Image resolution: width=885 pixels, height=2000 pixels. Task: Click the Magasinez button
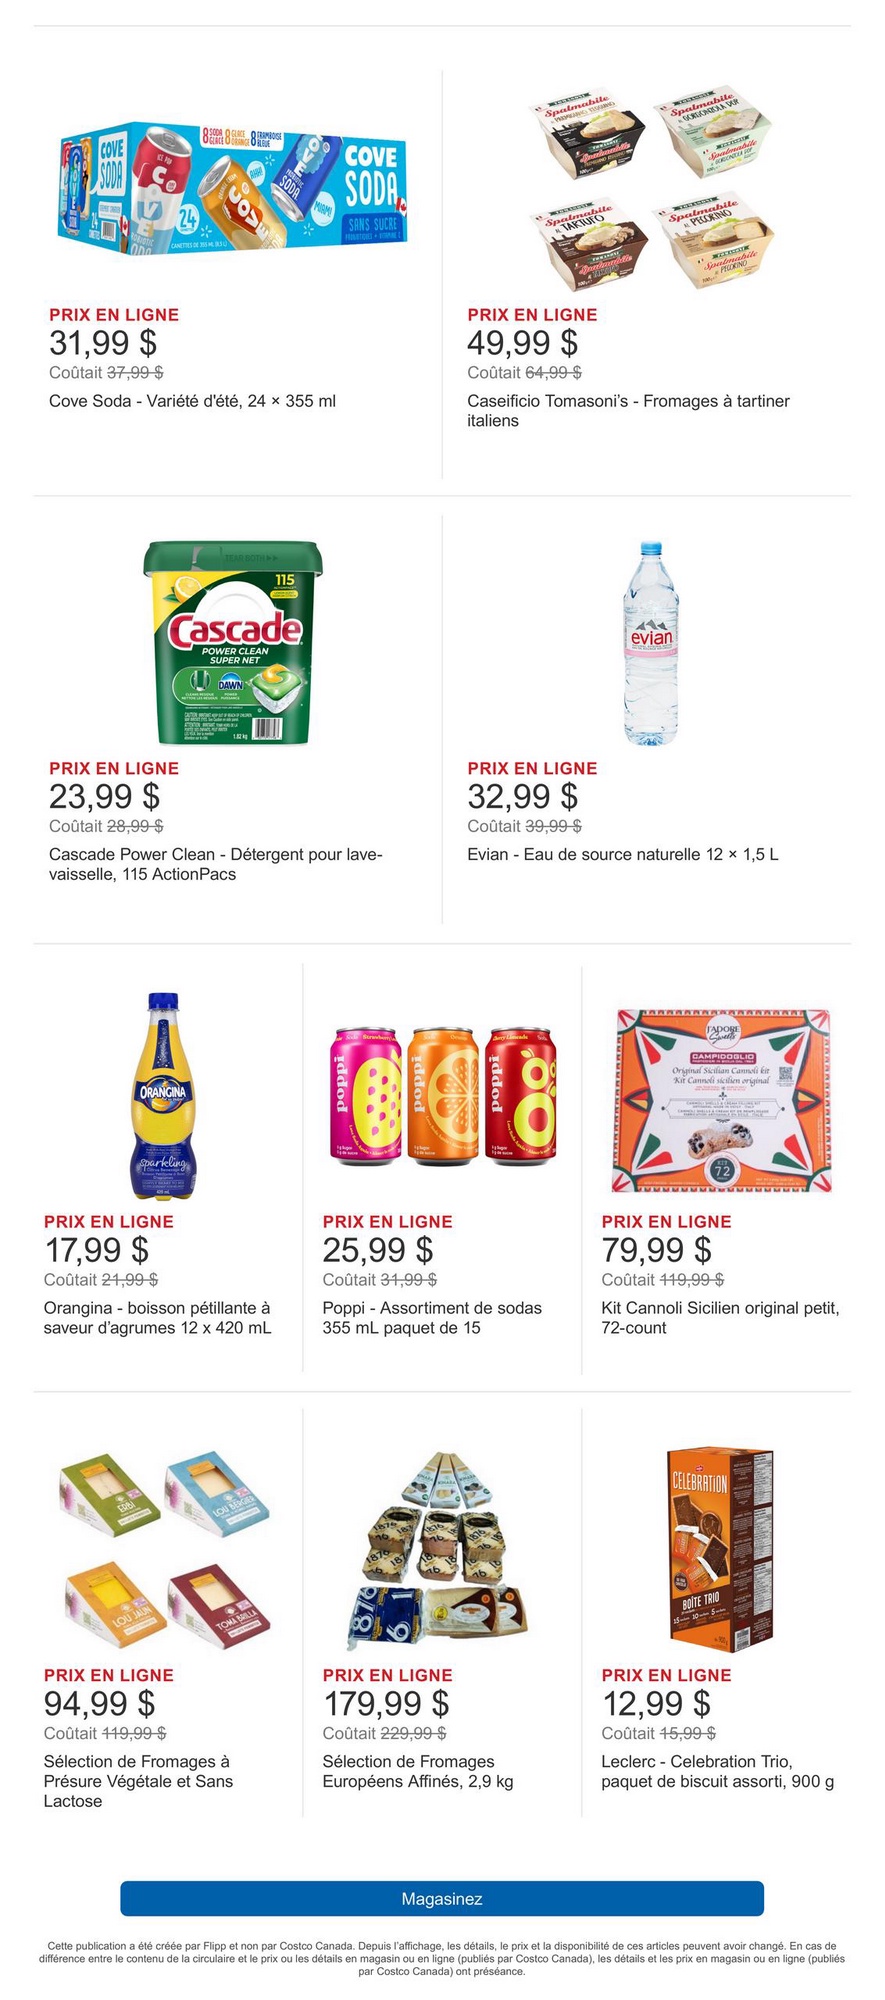442,1898
